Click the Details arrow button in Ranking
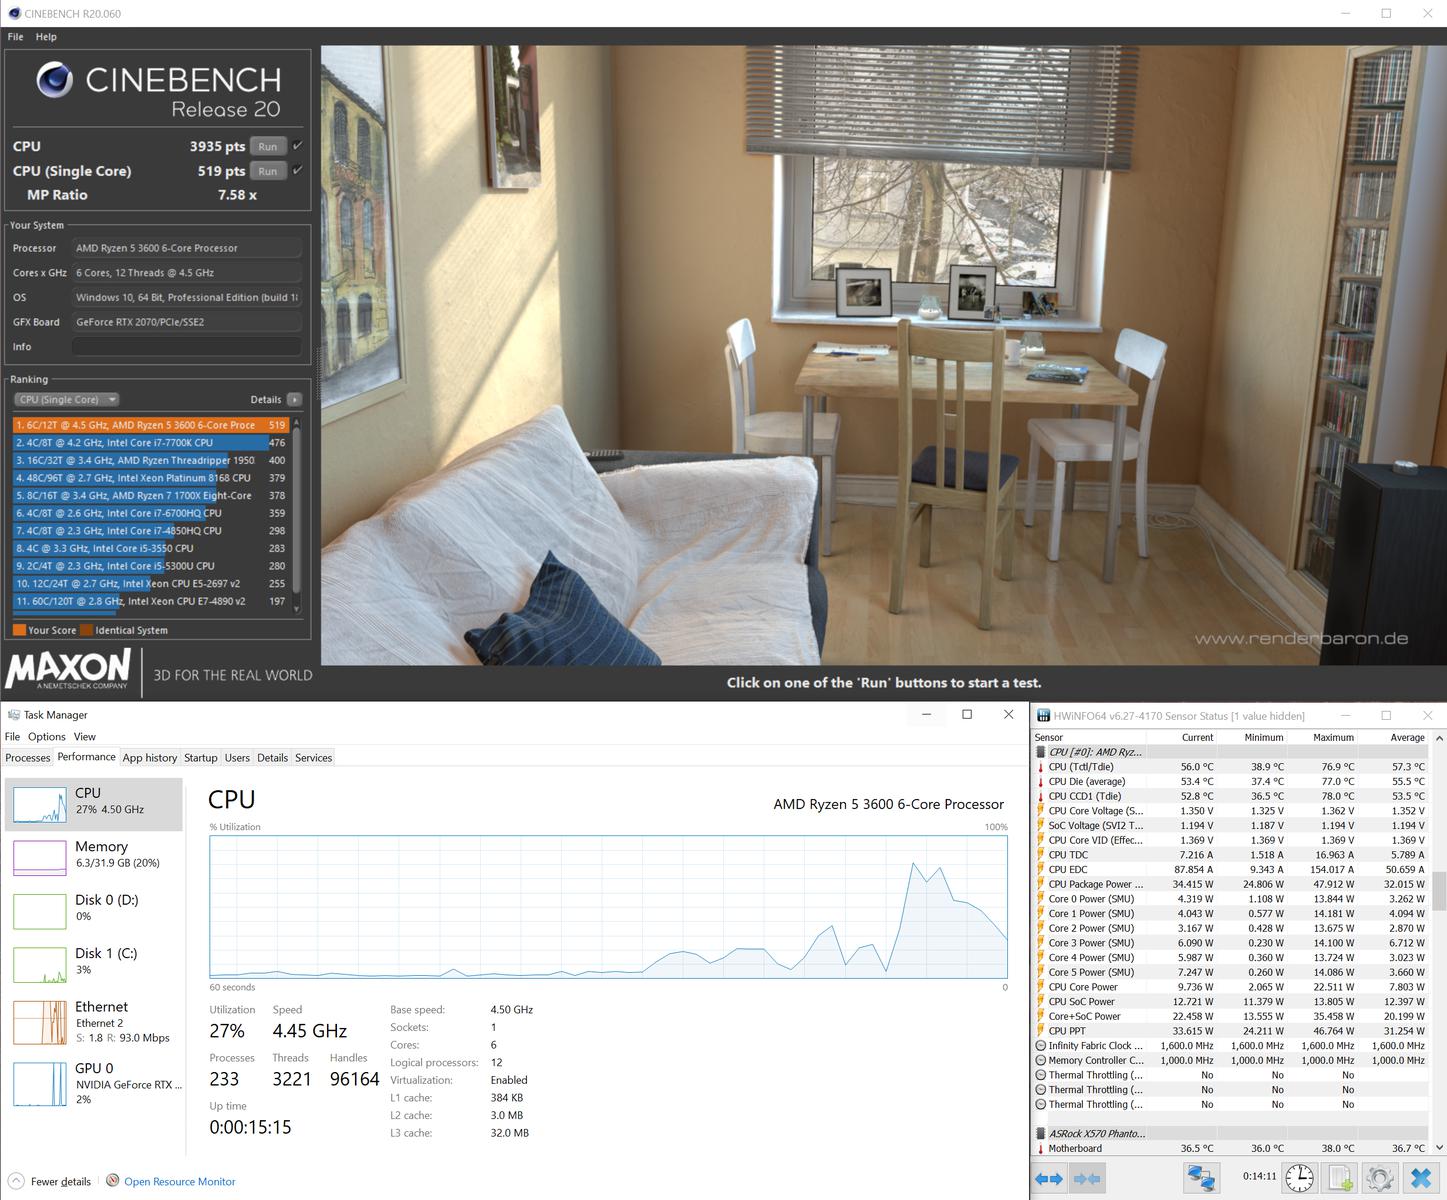 point(295,399)
